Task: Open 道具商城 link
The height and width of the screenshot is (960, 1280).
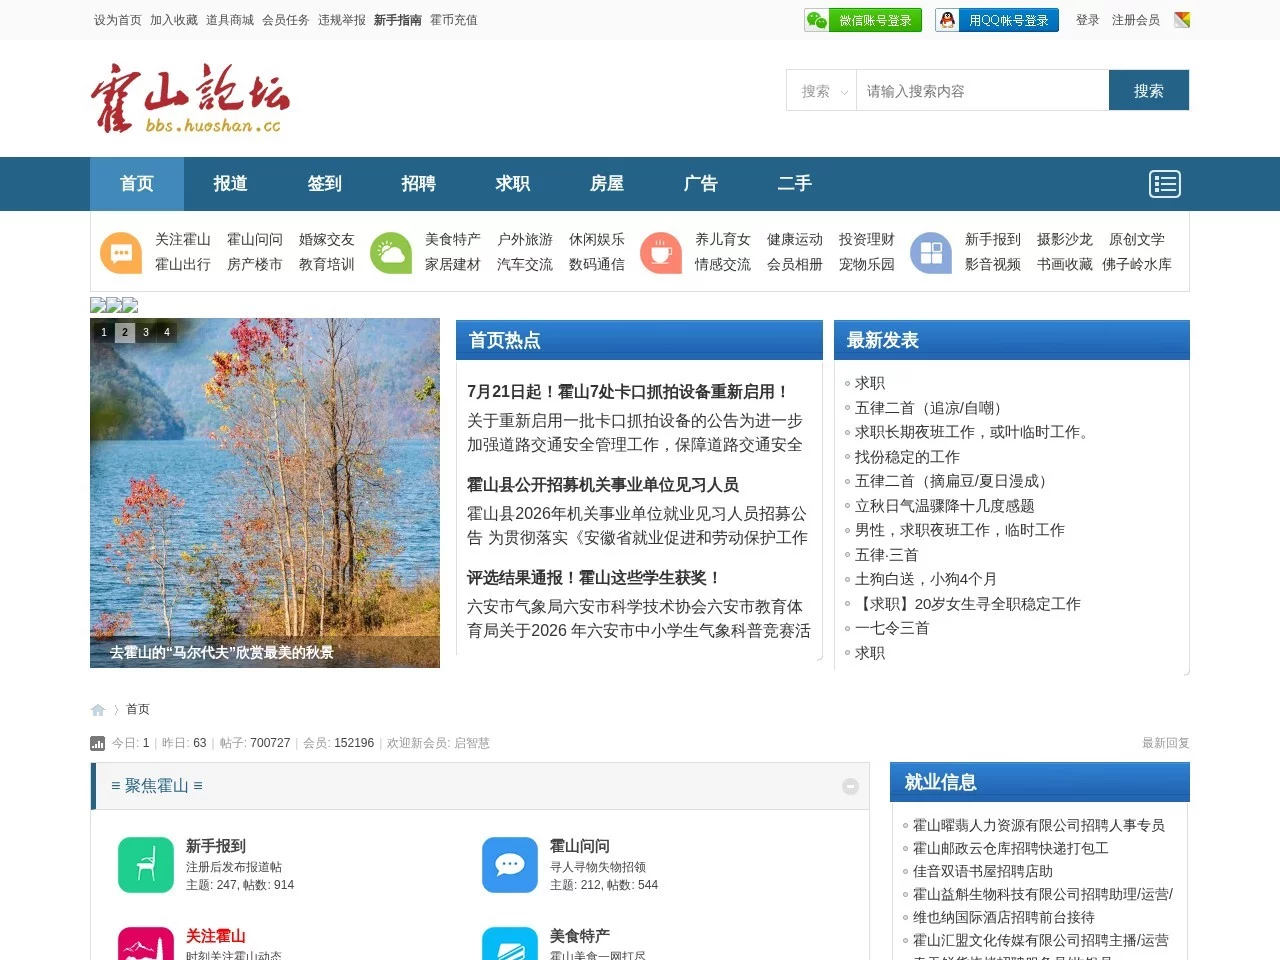Action: point(230,20)
